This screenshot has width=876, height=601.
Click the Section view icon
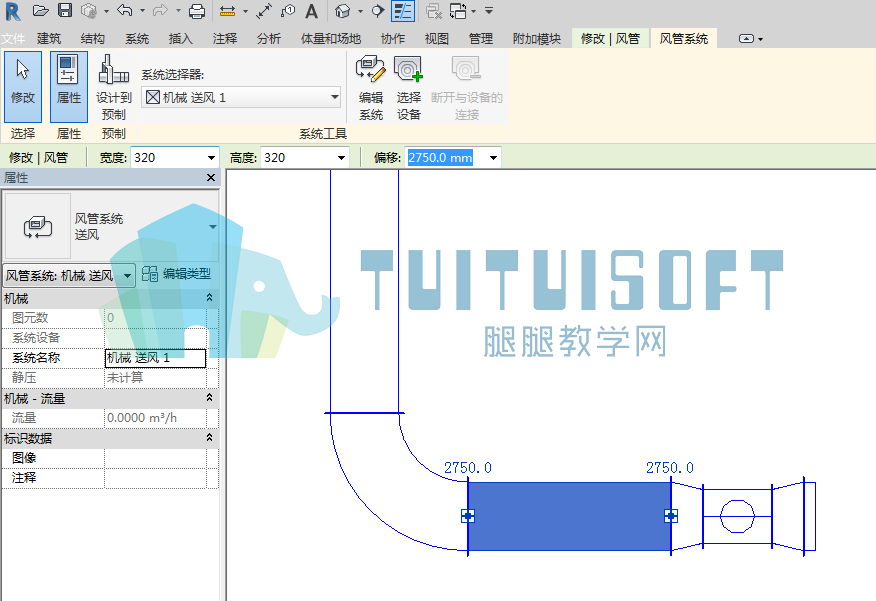[378, 11]
